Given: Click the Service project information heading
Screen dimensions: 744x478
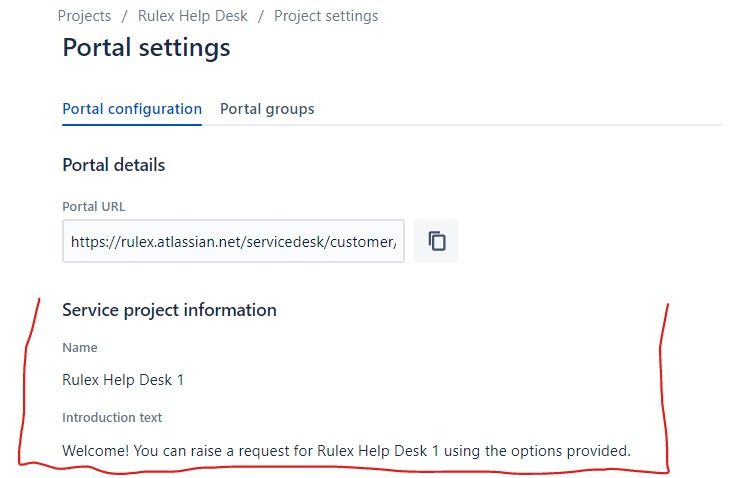Looking at the screenshot, I should (x=169, y=310).
